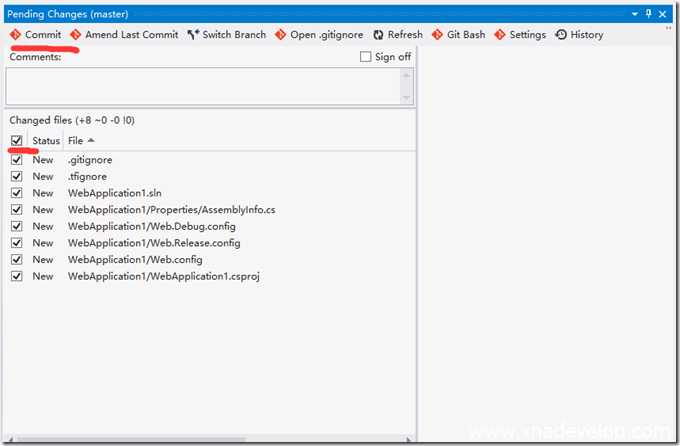The width and height of the screenshot is (680, 446).
Task: Uncheck the .gitignore file checkbox
Action: coord(16,160)
